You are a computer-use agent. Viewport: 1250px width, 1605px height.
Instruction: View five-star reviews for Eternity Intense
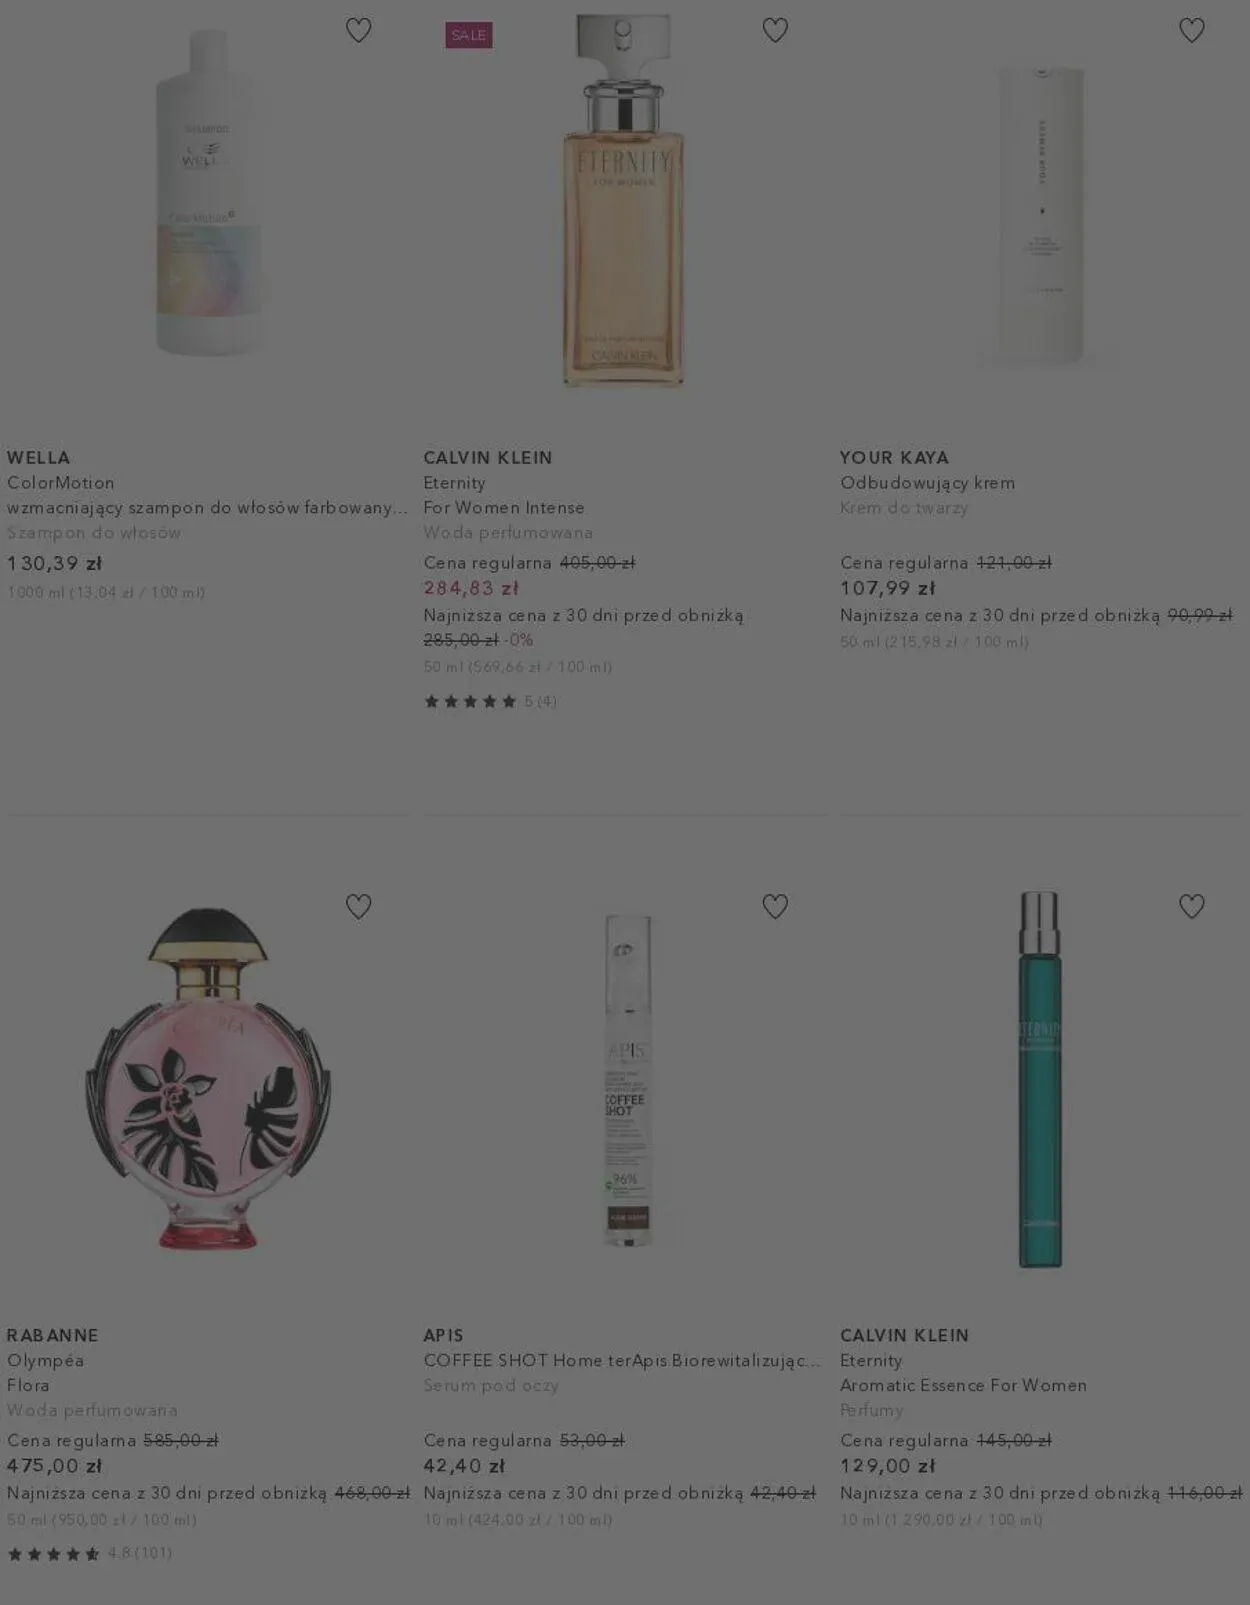click(490, 701)
